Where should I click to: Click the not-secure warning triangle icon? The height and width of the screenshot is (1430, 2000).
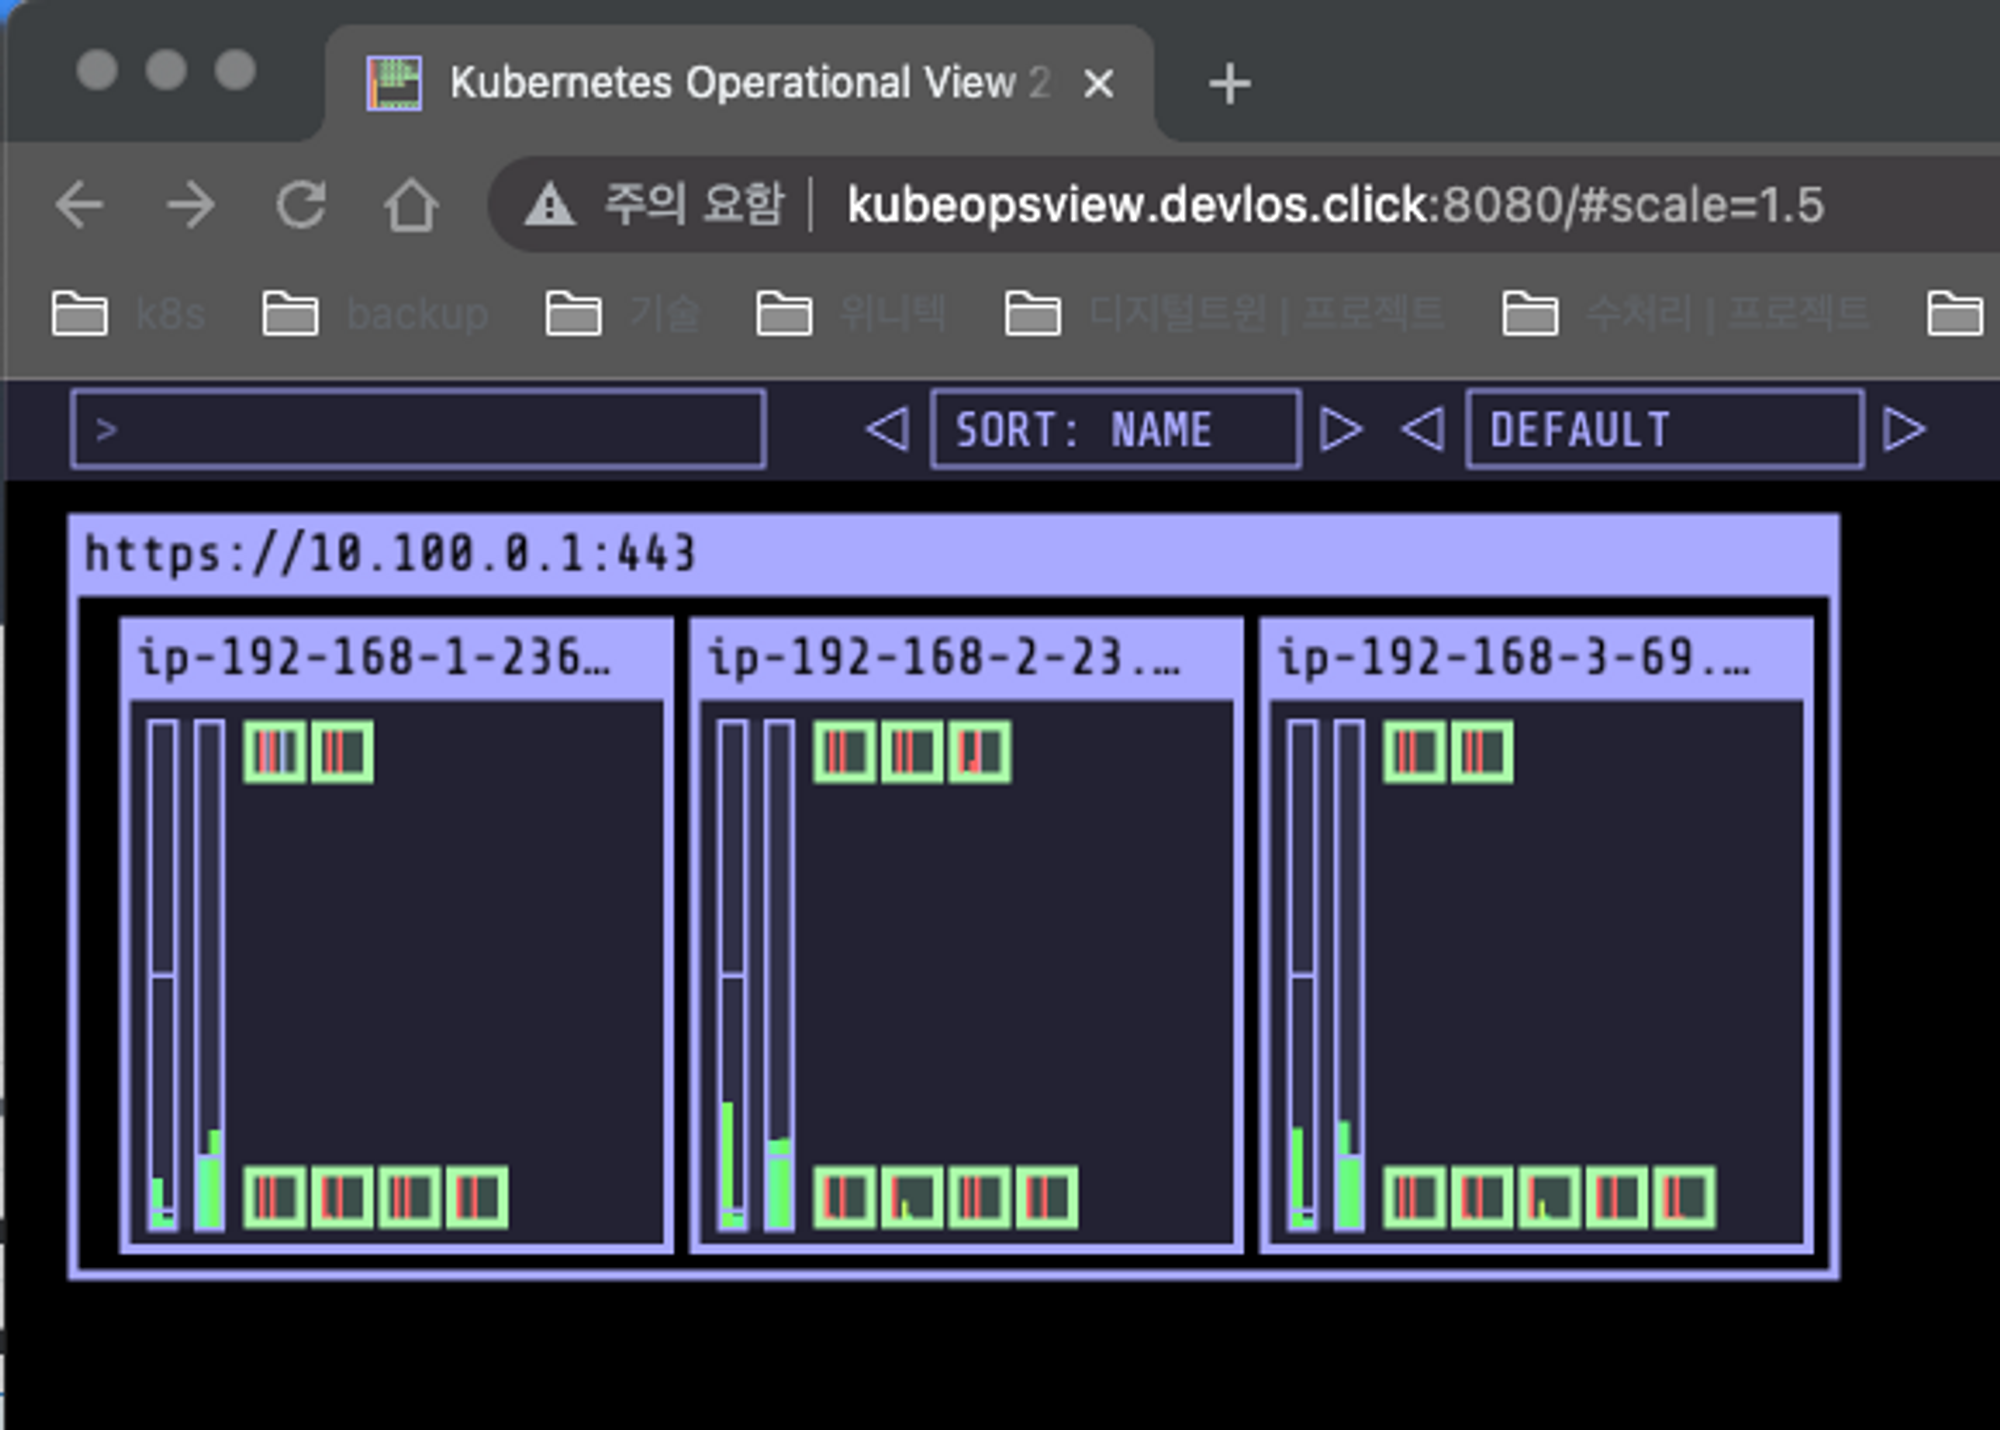point(550,205)
